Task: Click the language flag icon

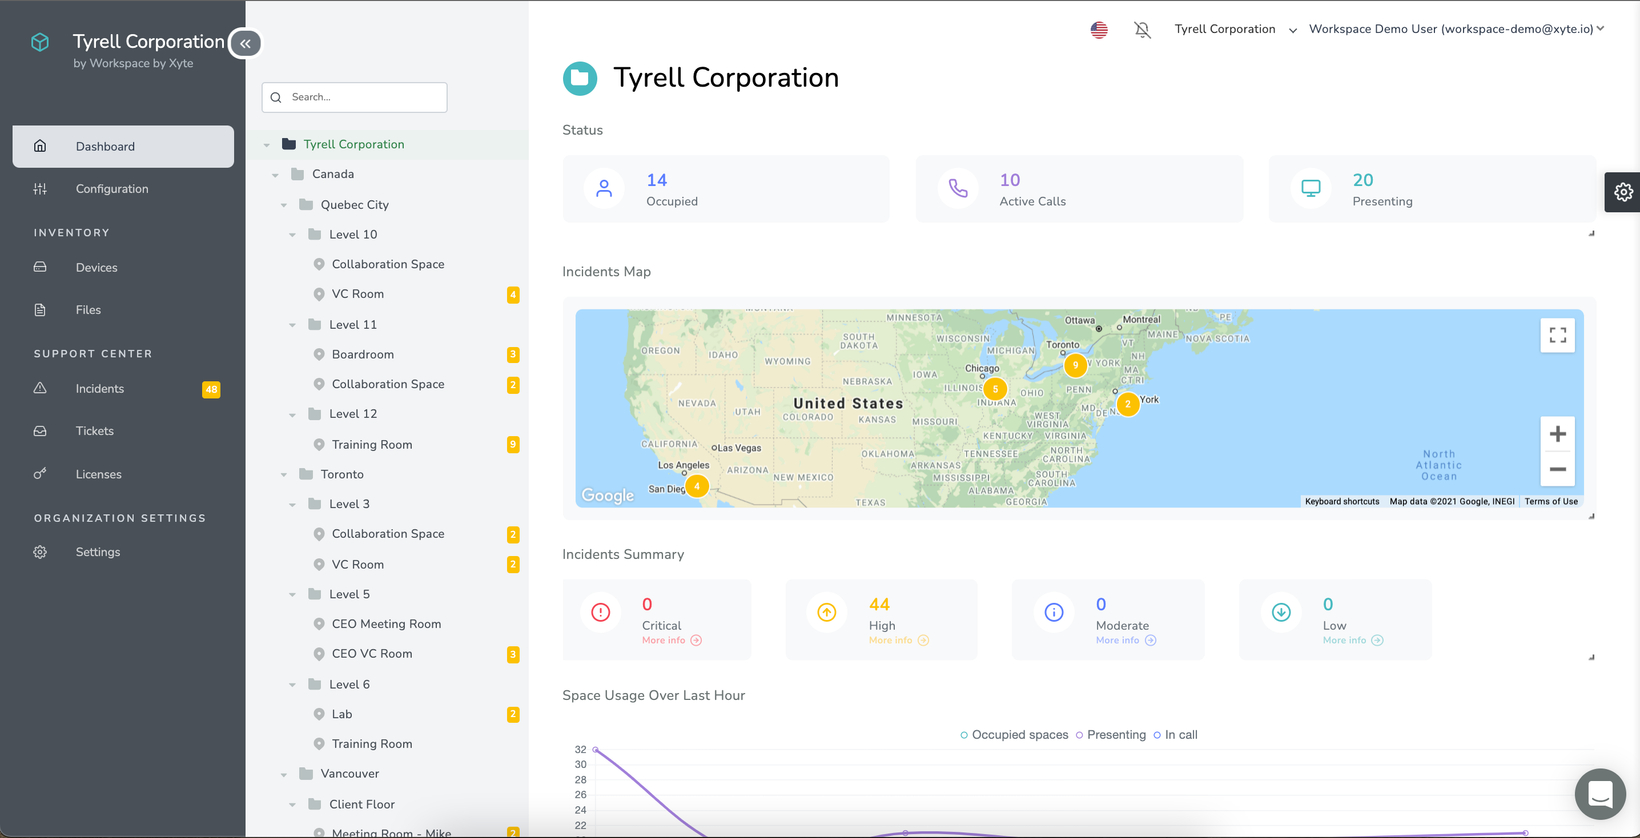Action: 1099,30
